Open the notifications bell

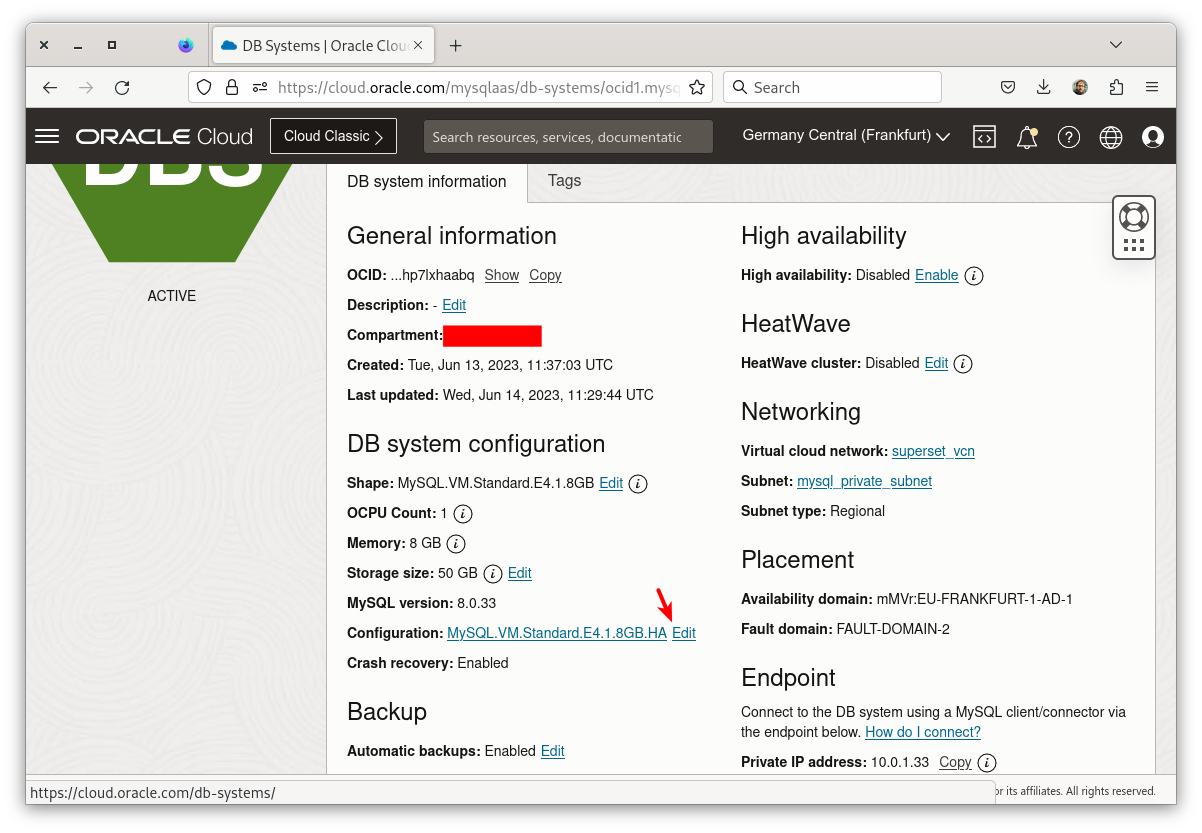point(1026,137)
